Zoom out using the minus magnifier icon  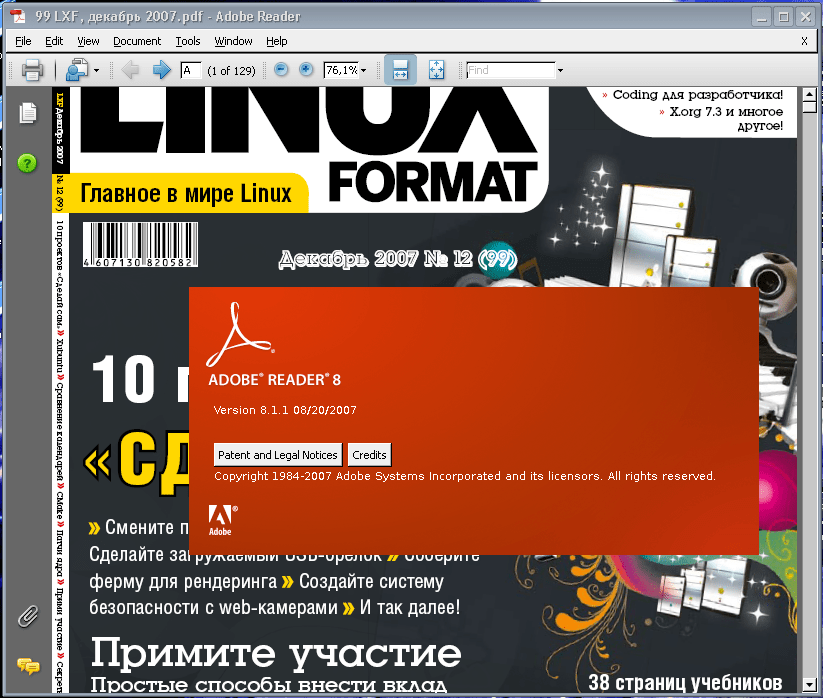(281, 70)
